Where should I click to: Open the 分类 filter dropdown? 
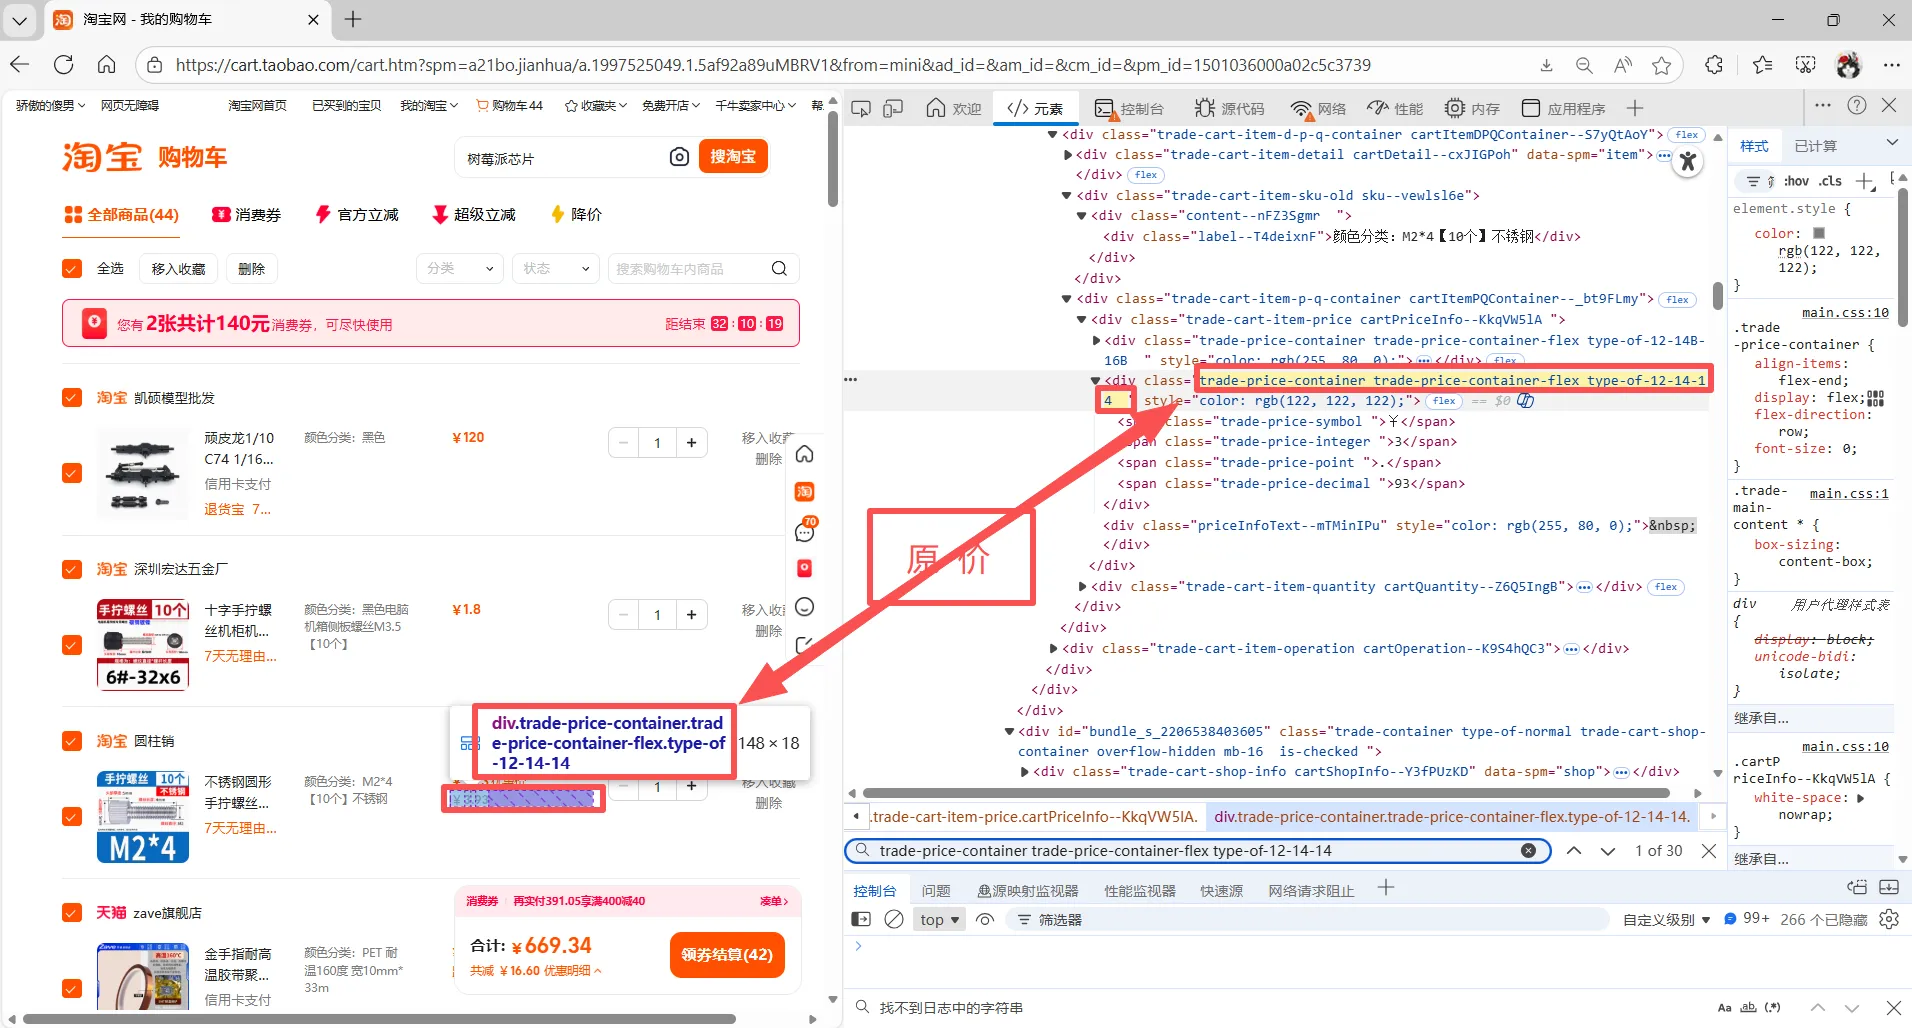tap(459, 268)
